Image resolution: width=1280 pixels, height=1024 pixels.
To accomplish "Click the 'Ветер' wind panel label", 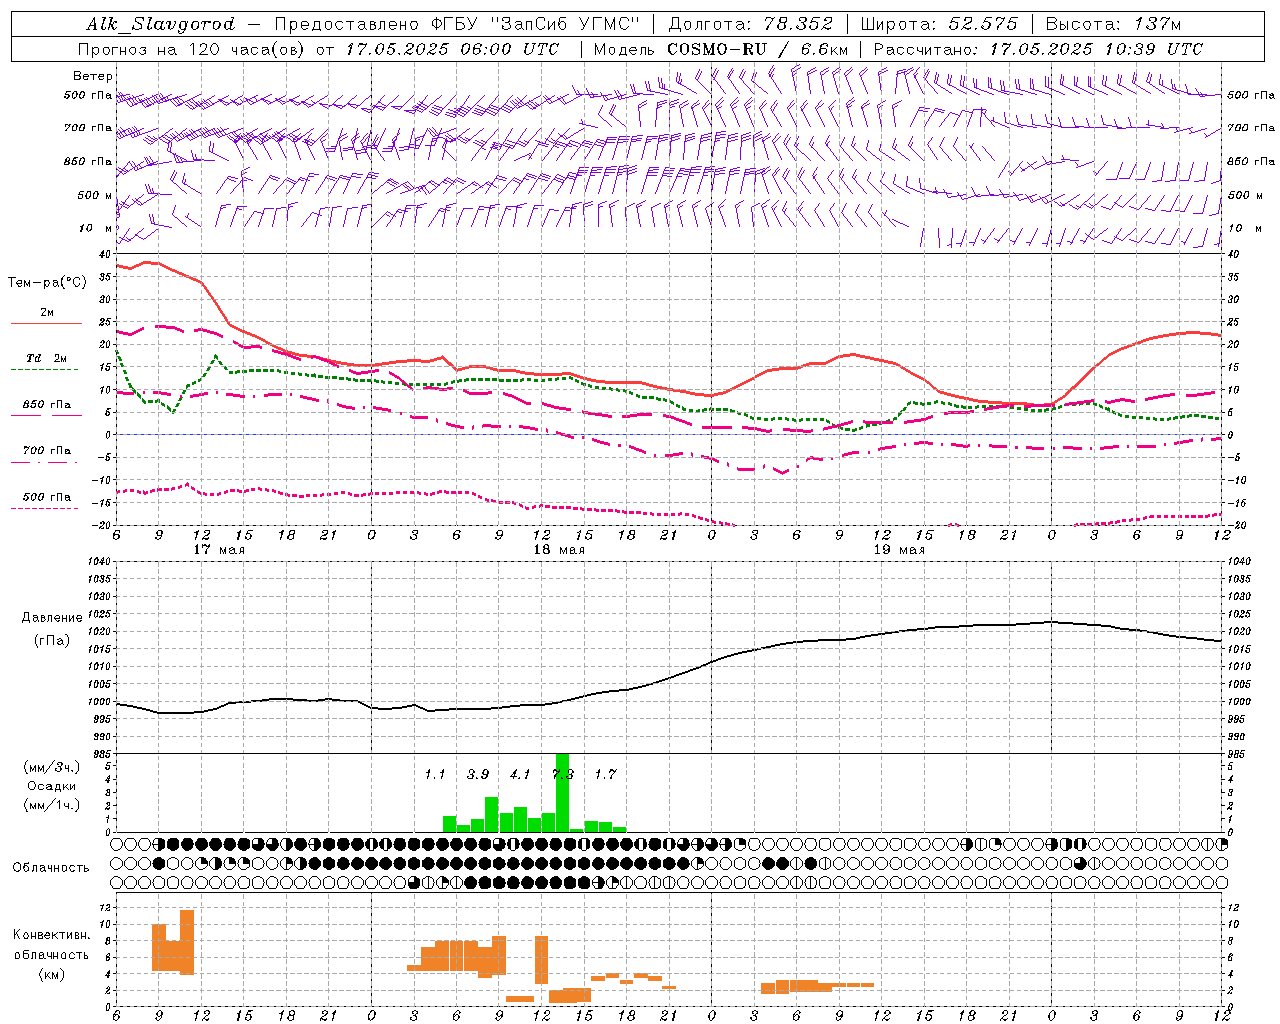I will pyautogui.click(x=93, y=76).
